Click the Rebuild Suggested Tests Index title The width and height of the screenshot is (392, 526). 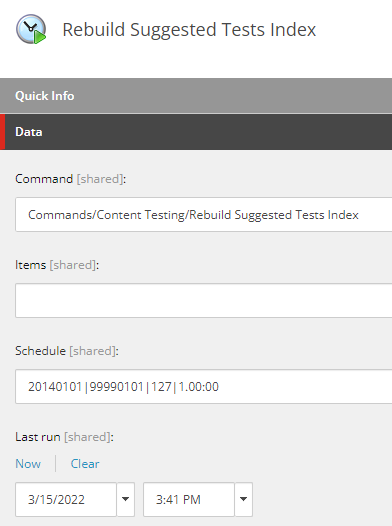tap(189, 30)
